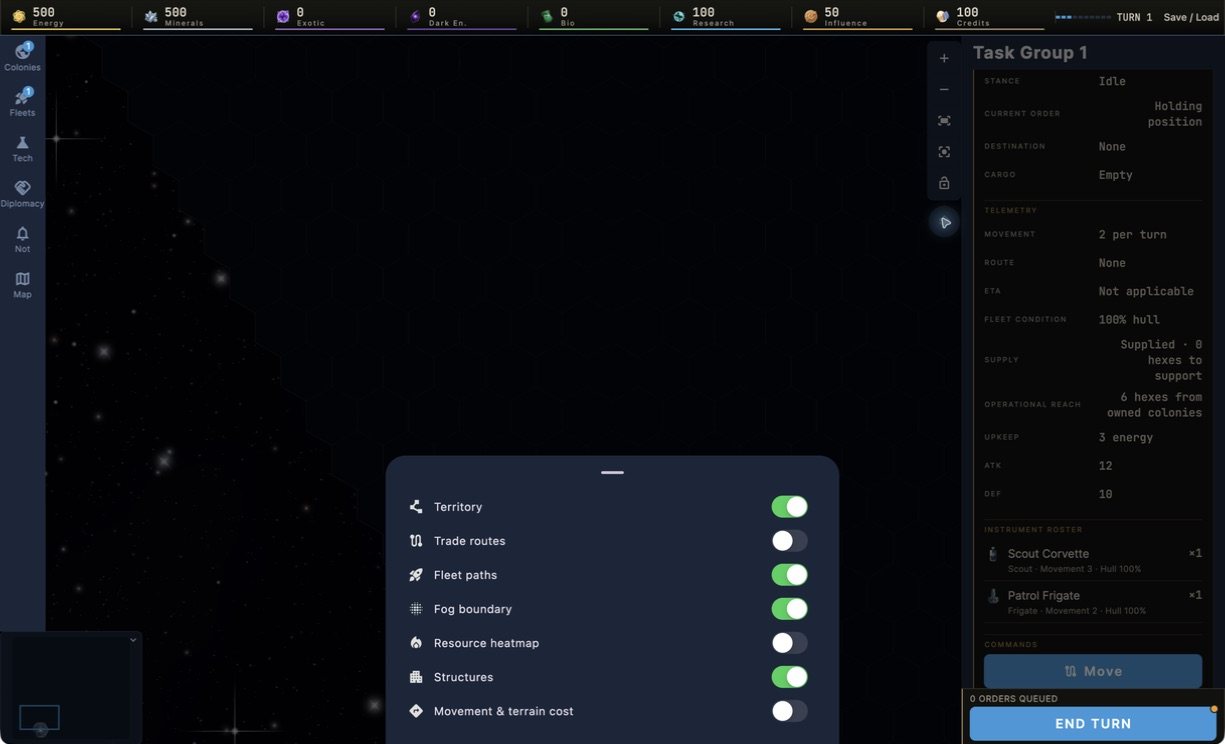This screenshot has width=1225, height=744.
Task: Click the Energy resource icon in top bar
Action: tap(18, 16)
